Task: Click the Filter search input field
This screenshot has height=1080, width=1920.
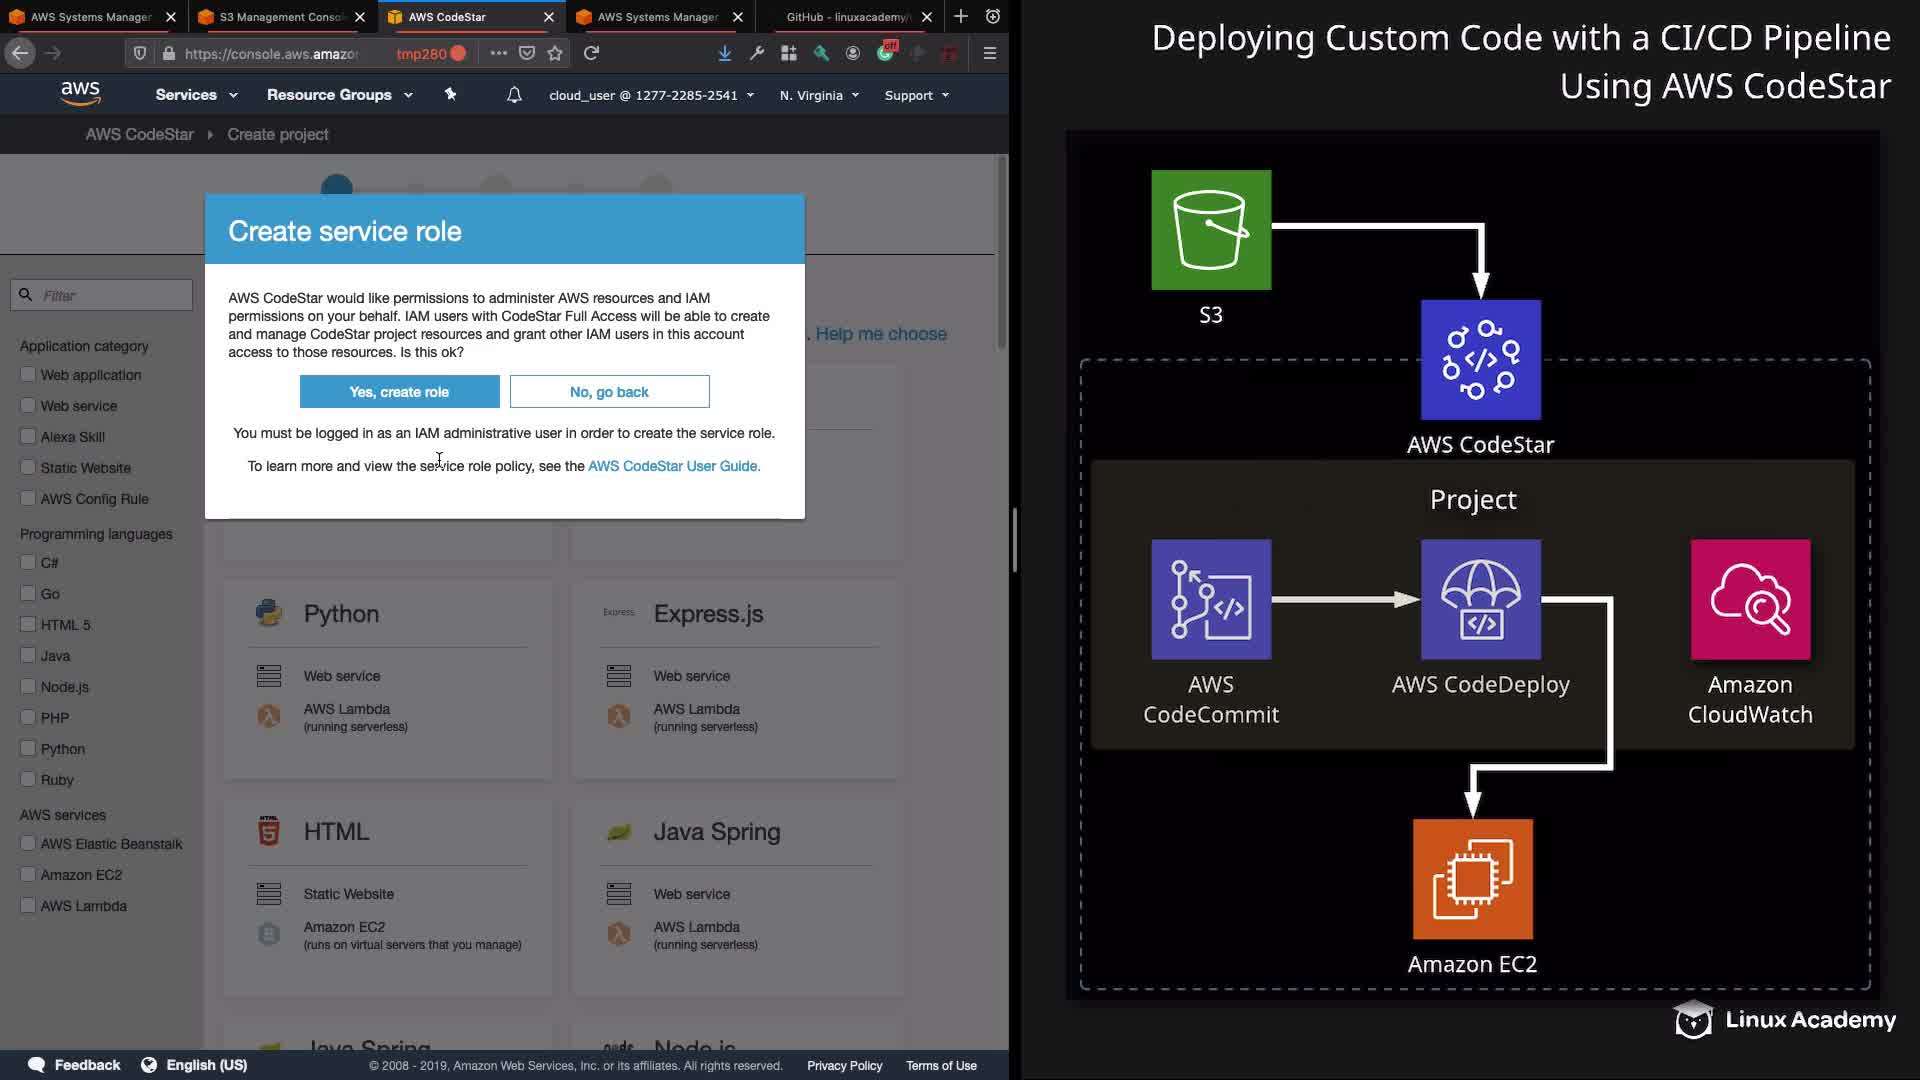Action: coord(112,295)
